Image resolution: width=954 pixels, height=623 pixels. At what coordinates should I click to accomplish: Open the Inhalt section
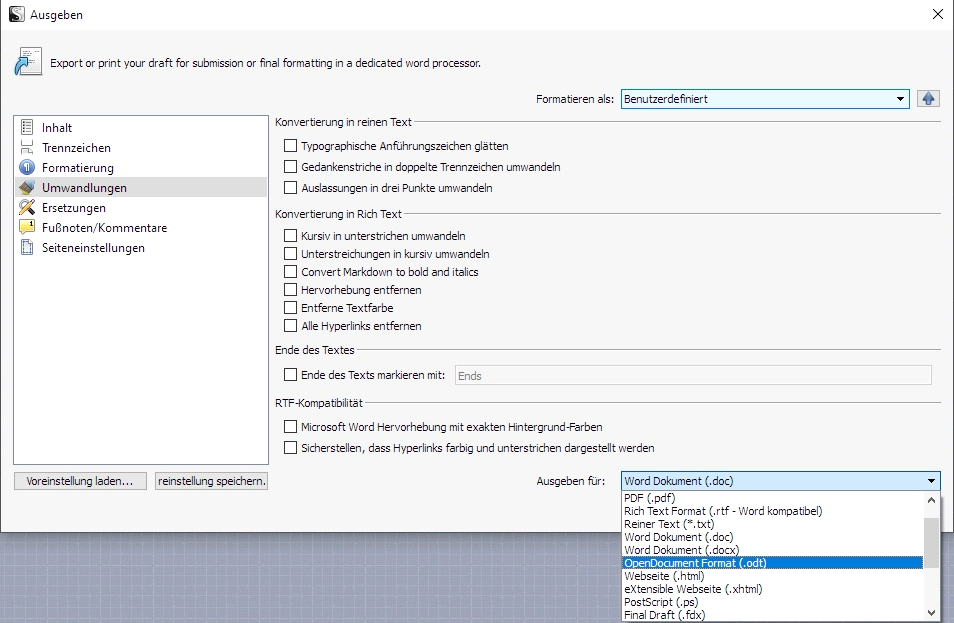click(x=141, y=127)
